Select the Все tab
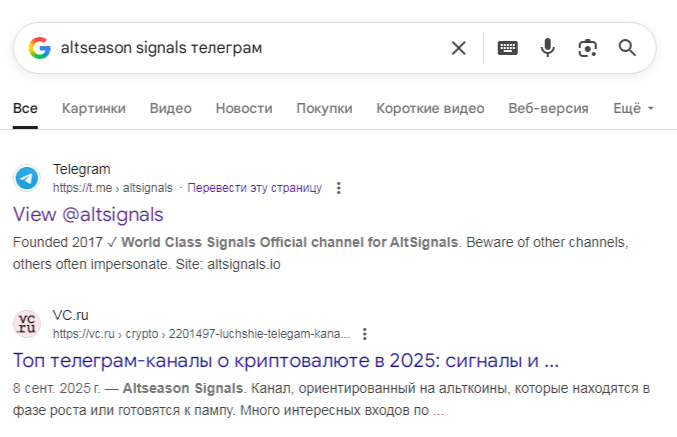677x437 pixels. 25,108
